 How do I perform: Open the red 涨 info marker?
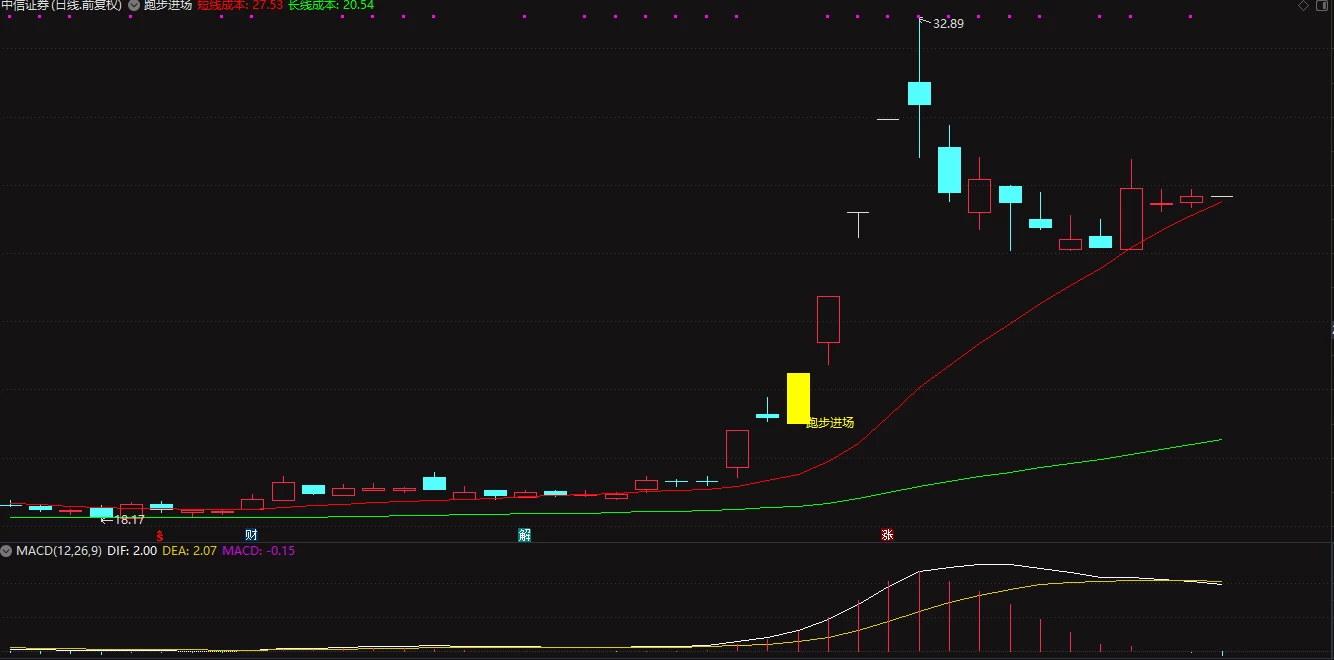coord(887,535)
